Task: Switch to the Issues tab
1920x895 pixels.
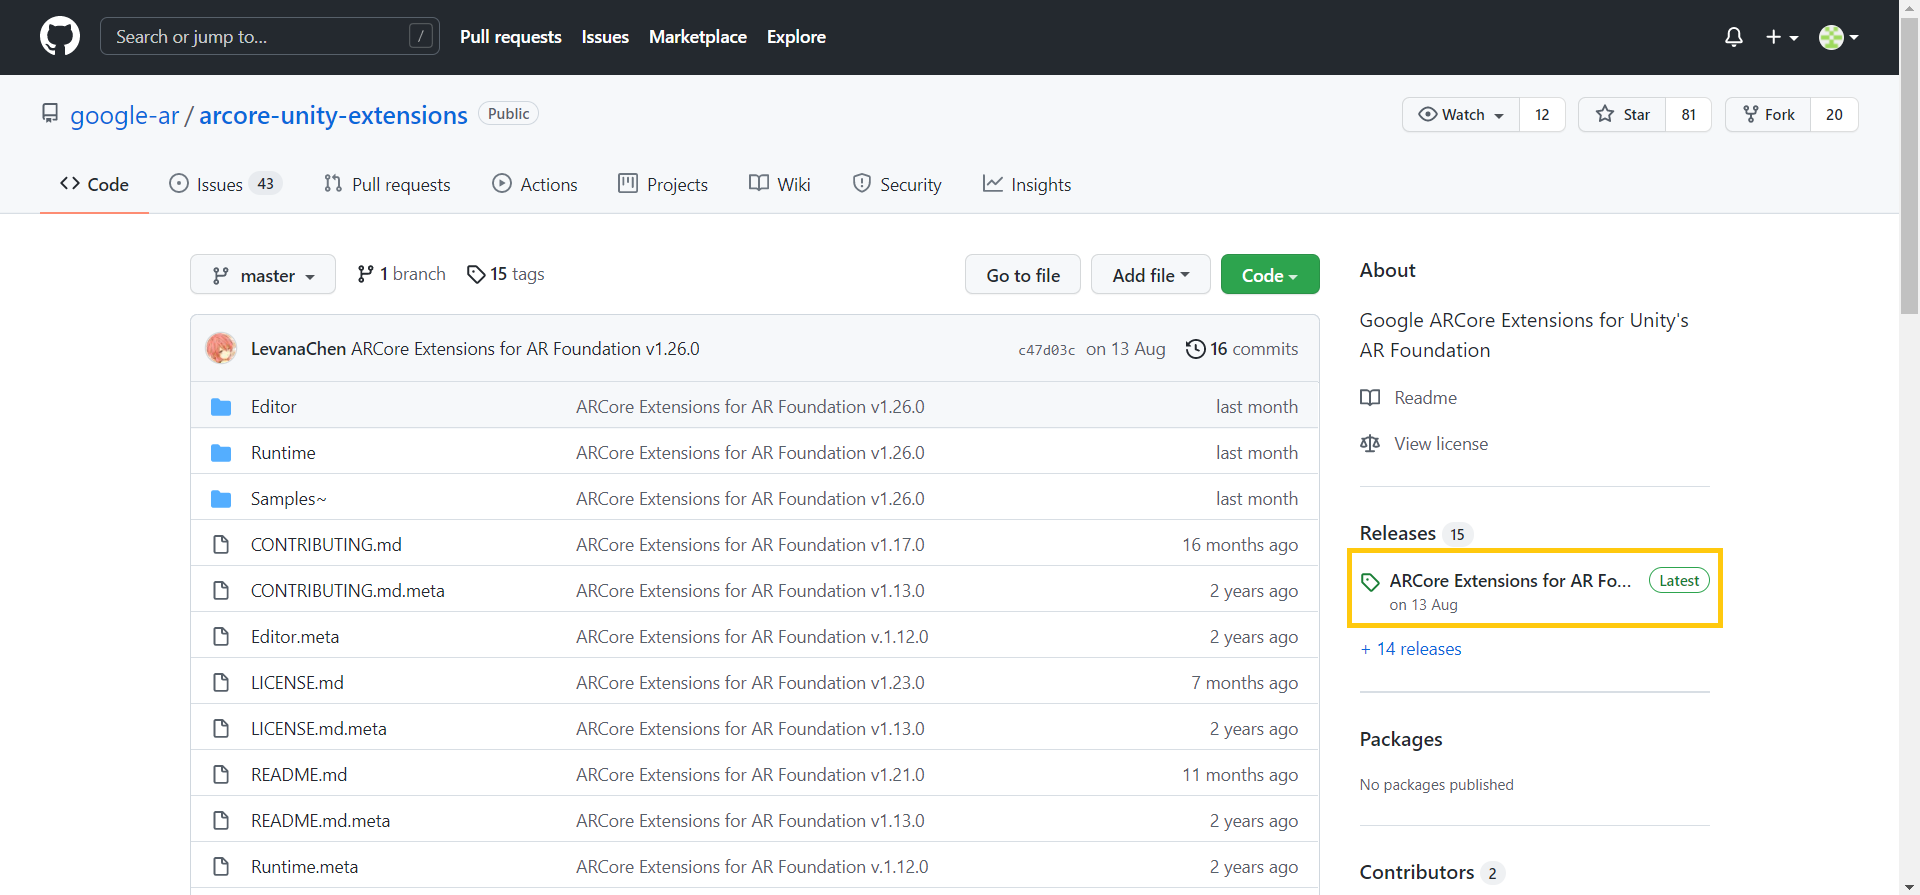Action: pos(225,184)
